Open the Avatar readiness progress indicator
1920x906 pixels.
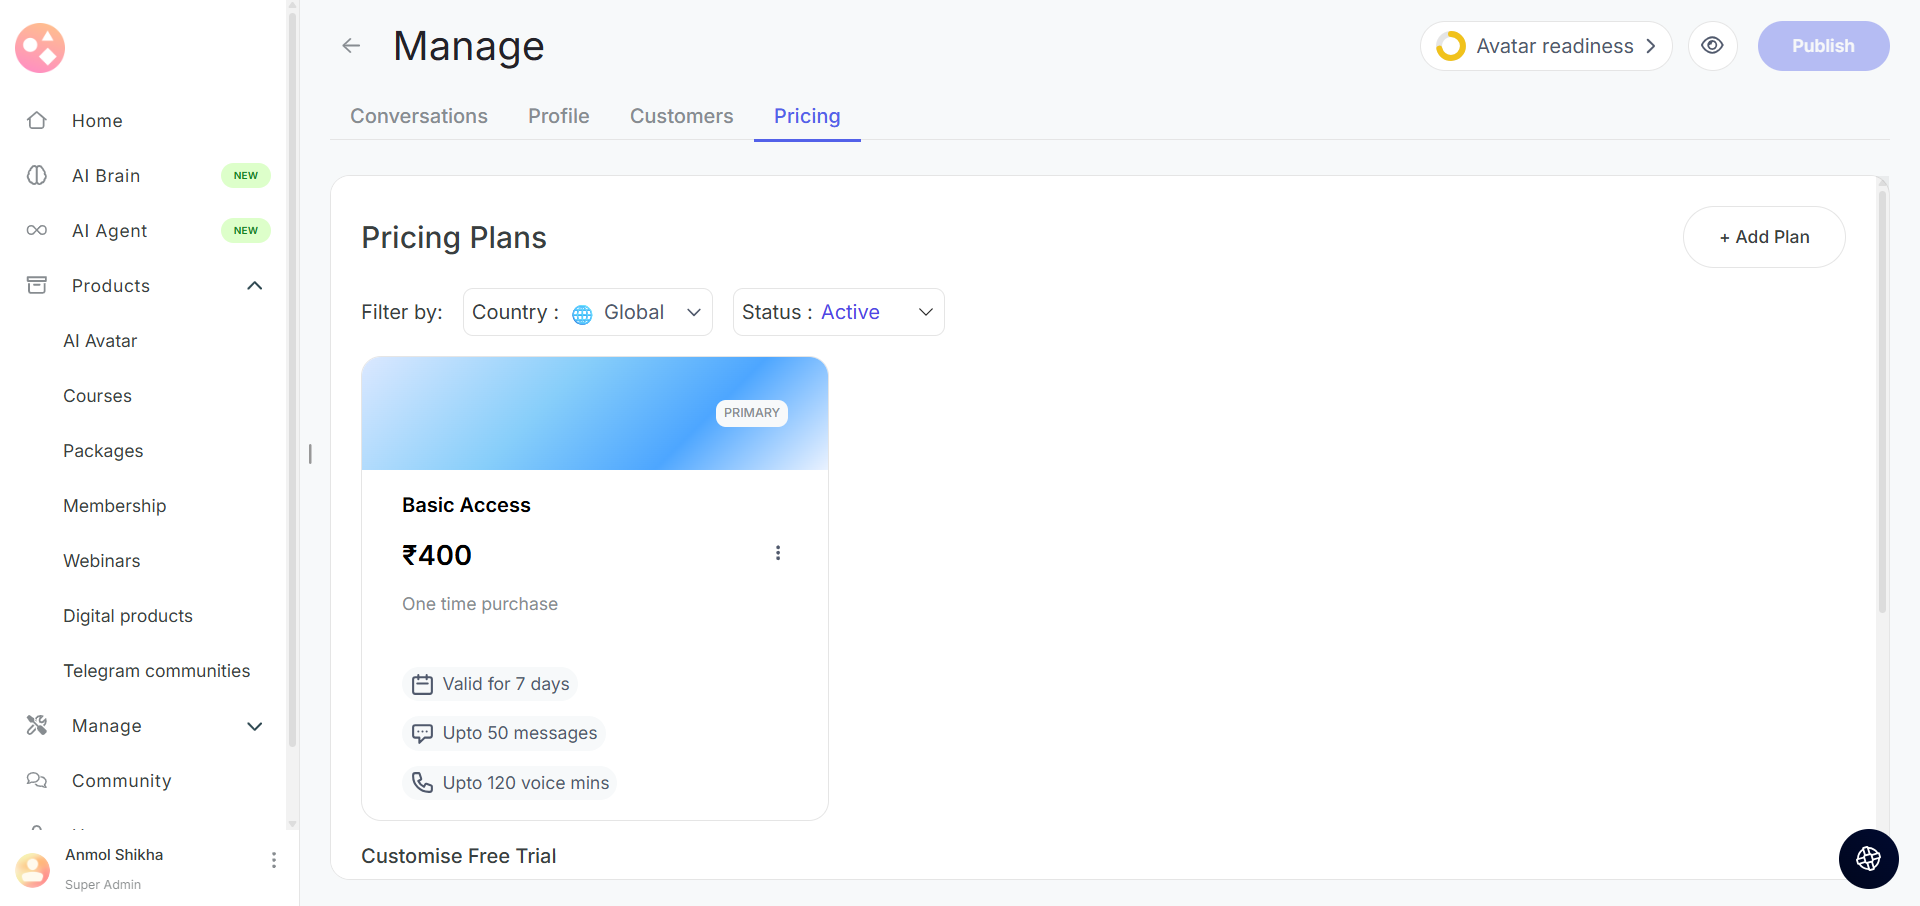click(x=1546, y=46)
